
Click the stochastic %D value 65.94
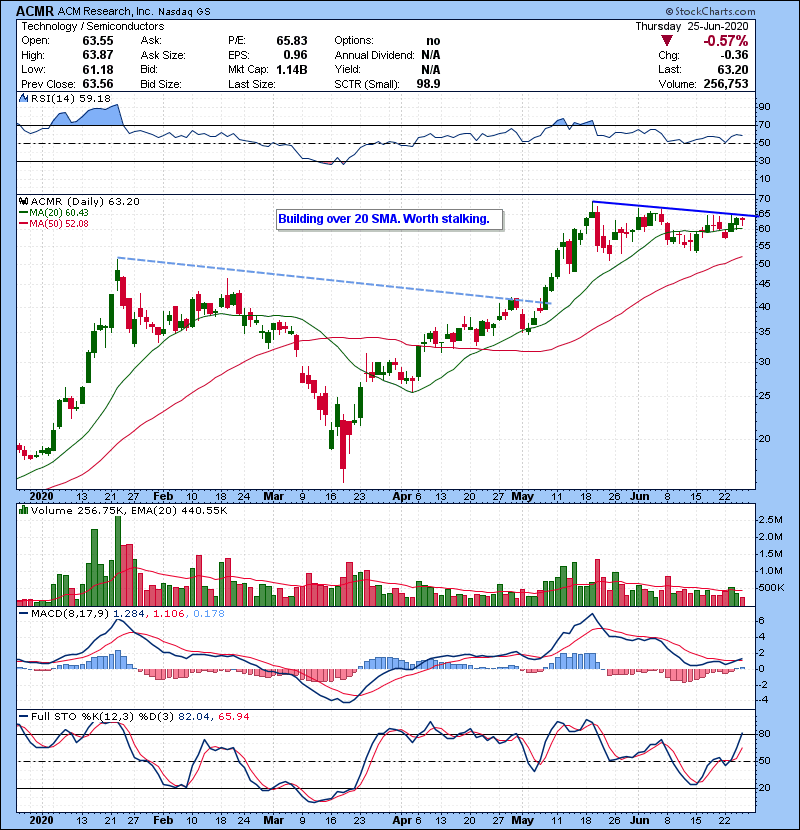click(x=233, y=716)
